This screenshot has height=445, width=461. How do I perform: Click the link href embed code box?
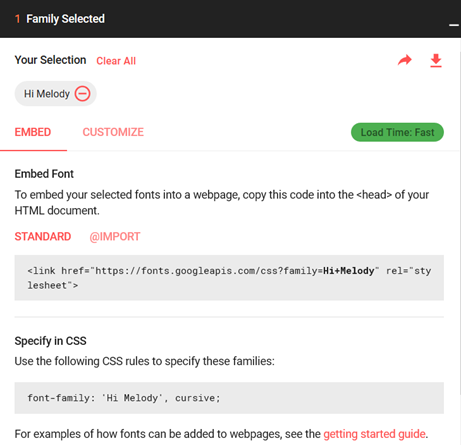[229, 278]
